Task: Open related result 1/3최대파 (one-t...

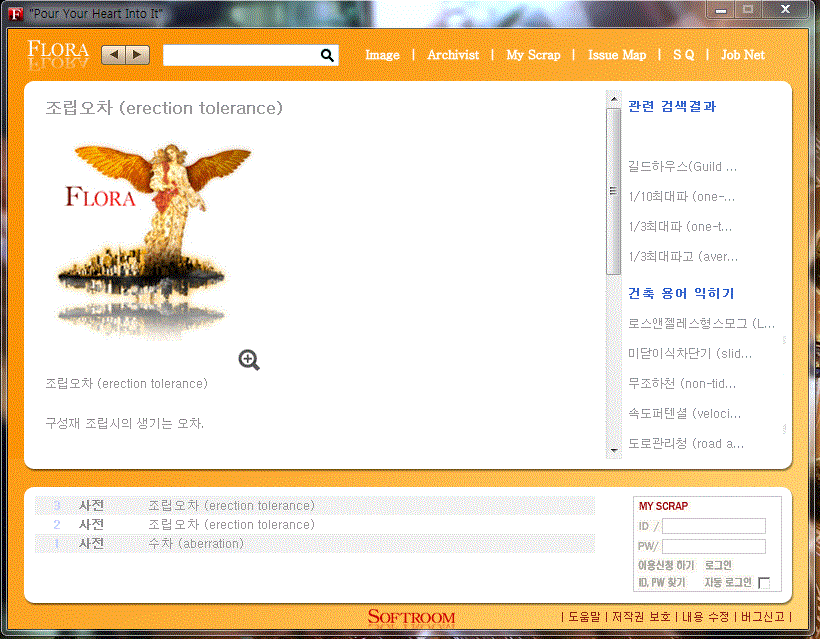Action: tap(680, 226)
